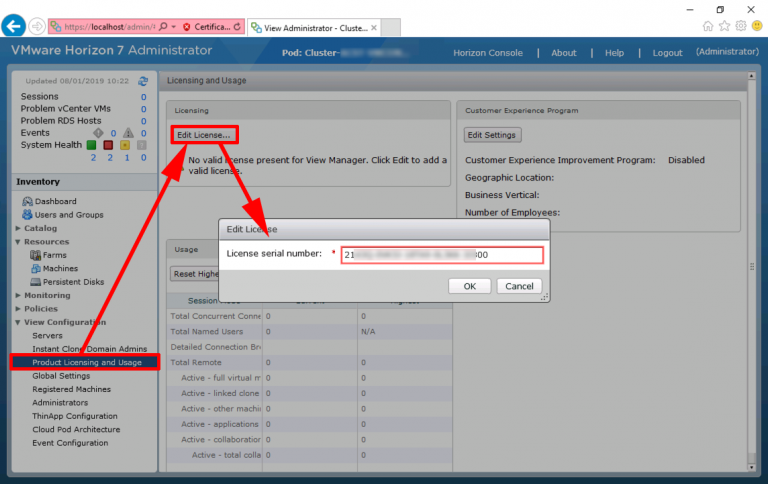Open the About link
This screenshot has width=768, height=484.
(564, 53)
